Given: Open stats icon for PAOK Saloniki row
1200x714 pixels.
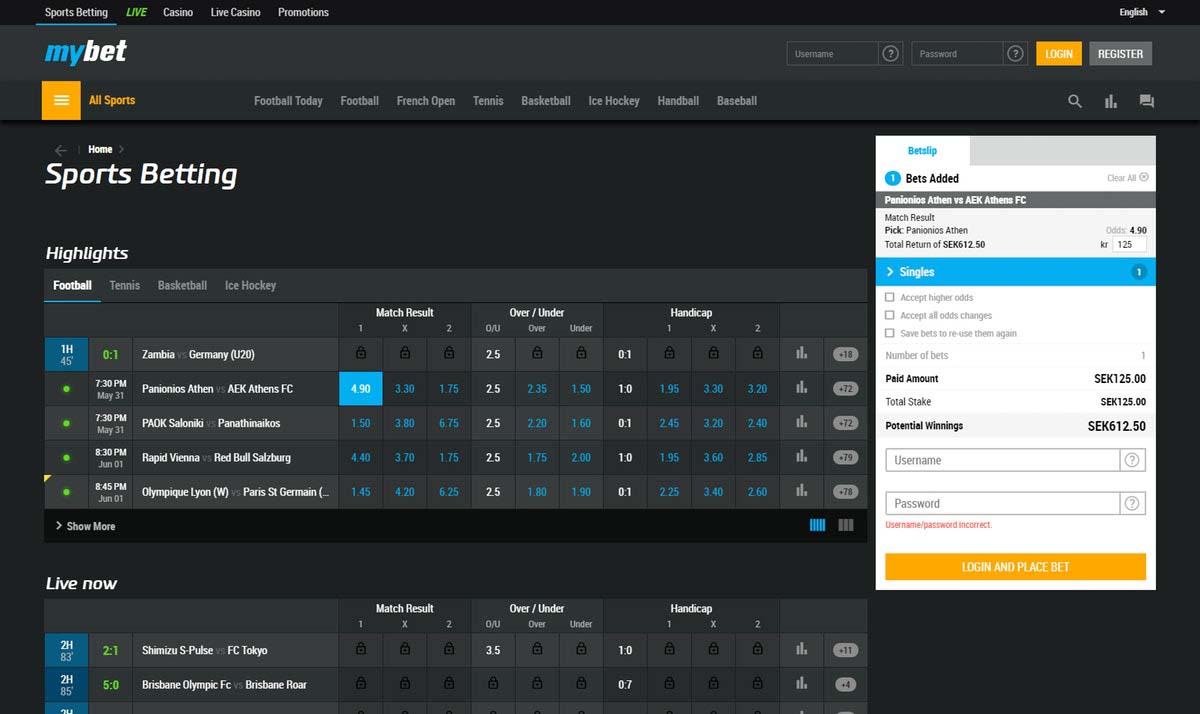Looking at the screenshot, I should [801, 423].
